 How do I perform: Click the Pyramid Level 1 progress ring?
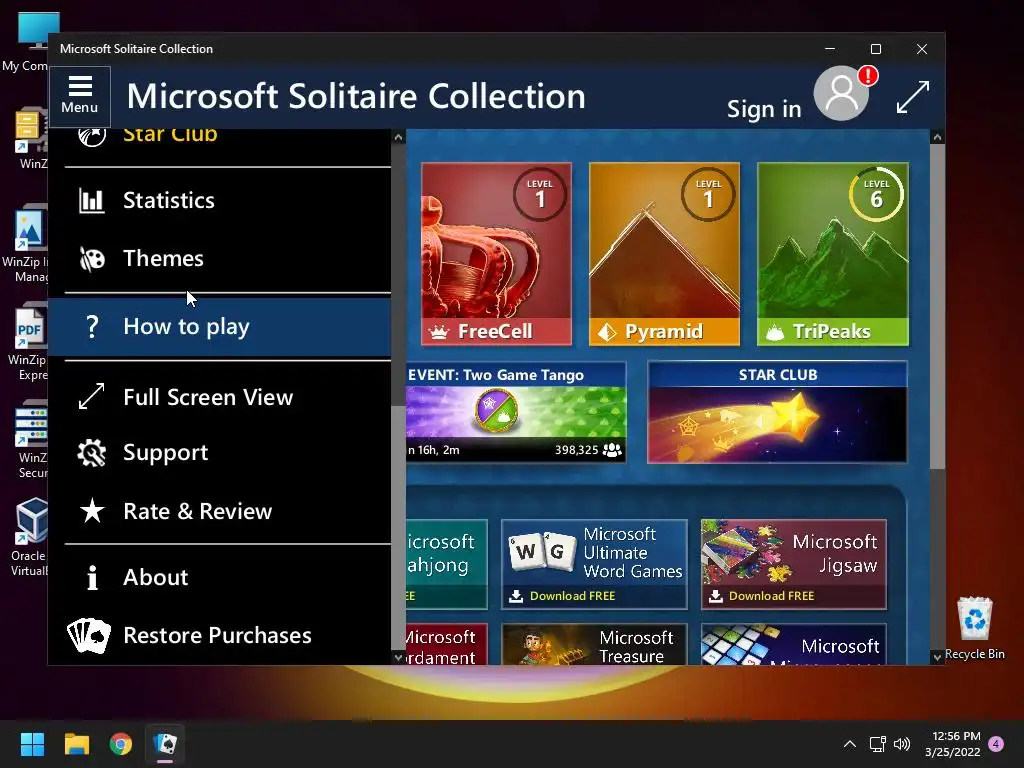(x=708, y=194)
